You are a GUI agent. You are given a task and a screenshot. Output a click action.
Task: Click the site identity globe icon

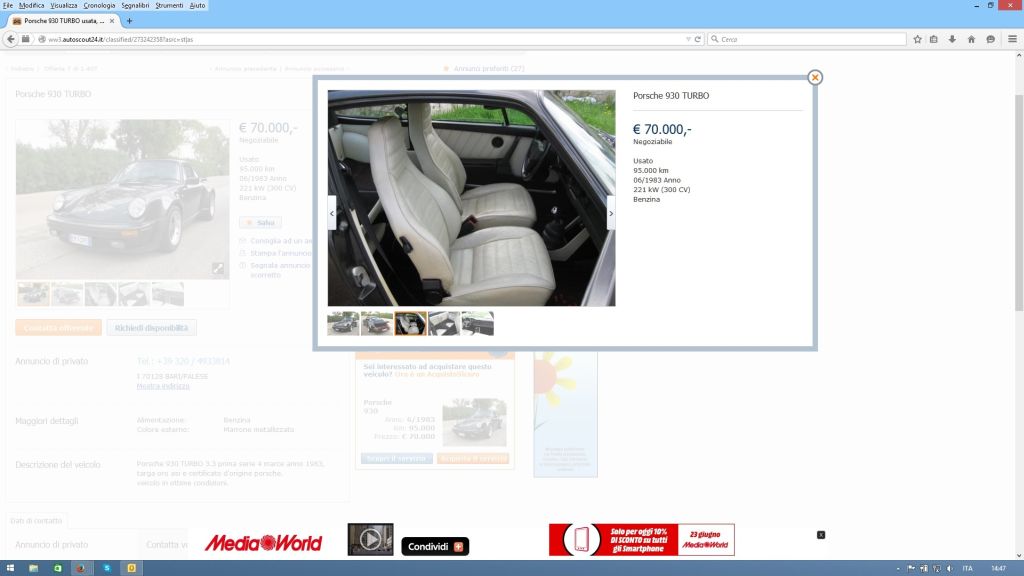click(x=42, y=39)
